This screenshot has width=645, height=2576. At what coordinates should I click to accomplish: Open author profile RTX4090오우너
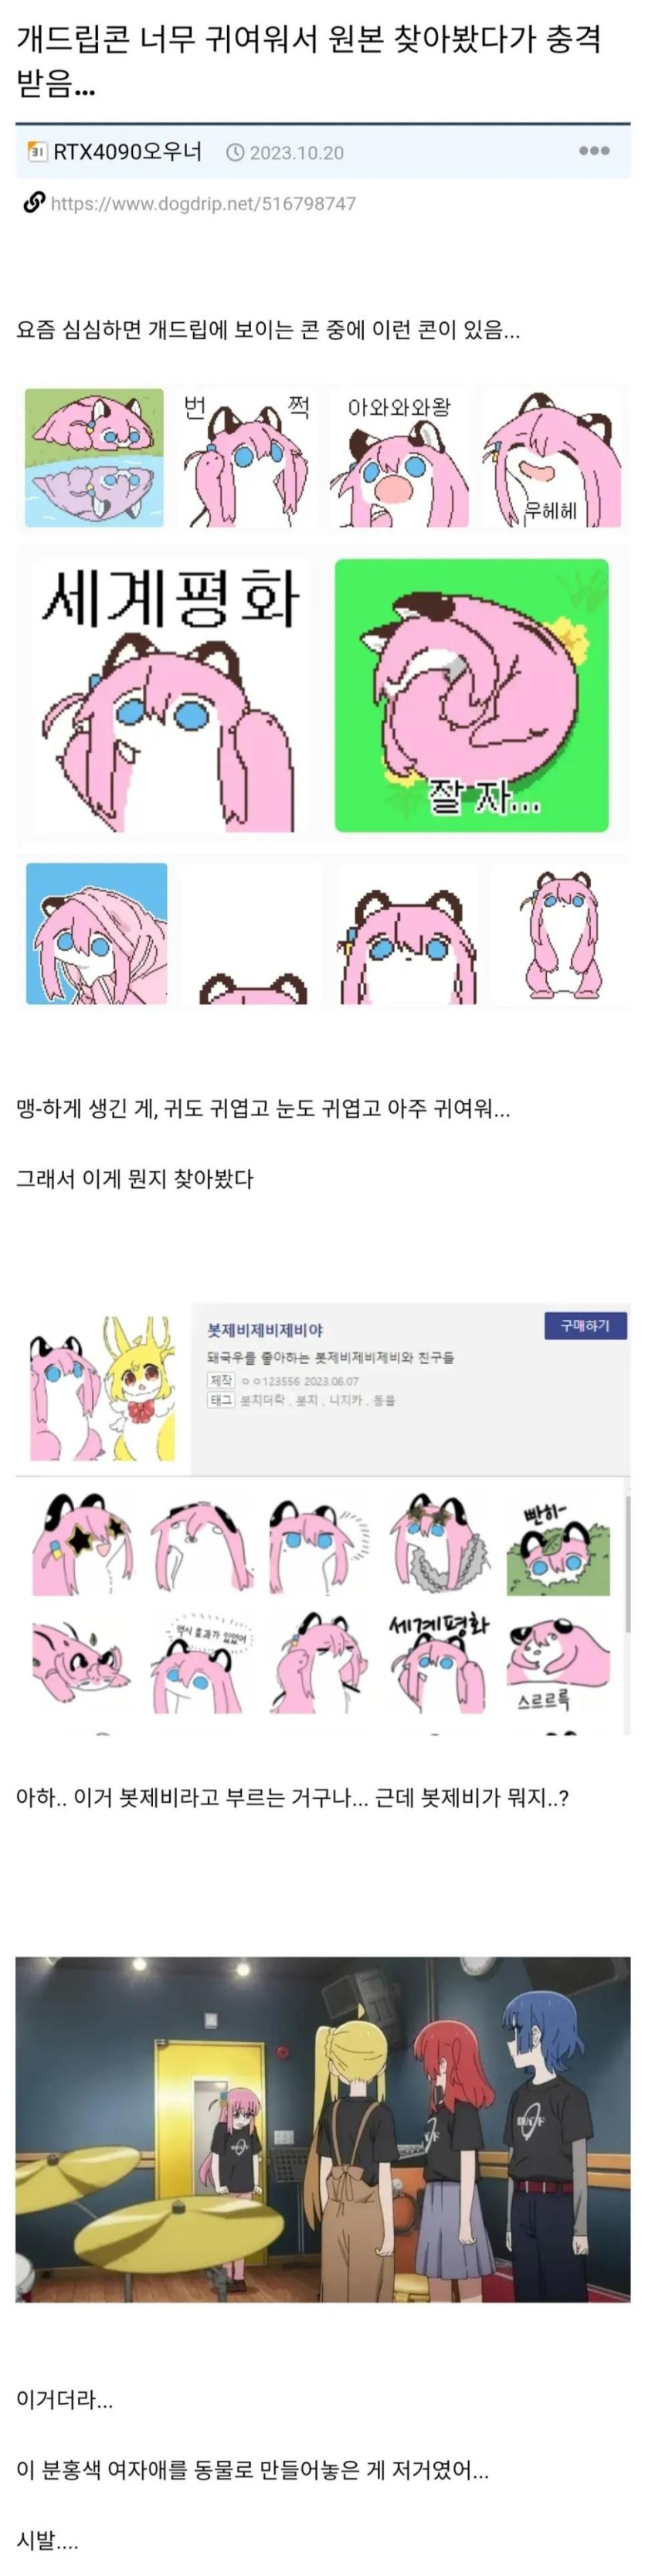(127, 152)
